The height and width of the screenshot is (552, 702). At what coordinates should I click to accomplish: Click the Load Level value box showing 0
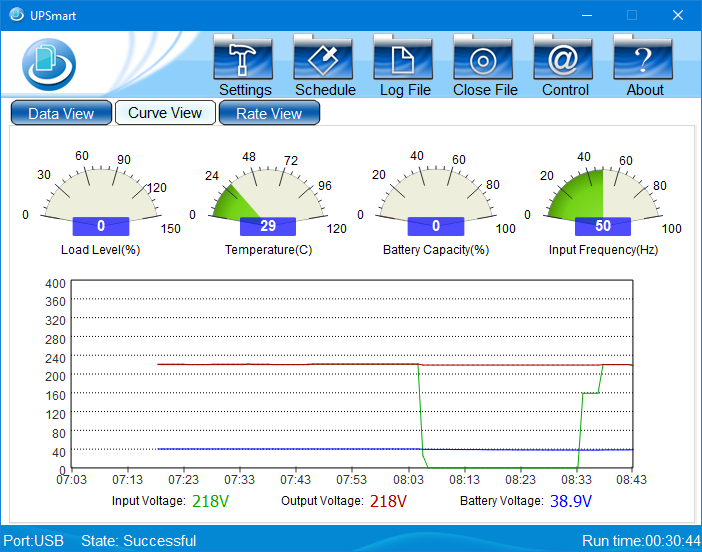tap(101, 226)
